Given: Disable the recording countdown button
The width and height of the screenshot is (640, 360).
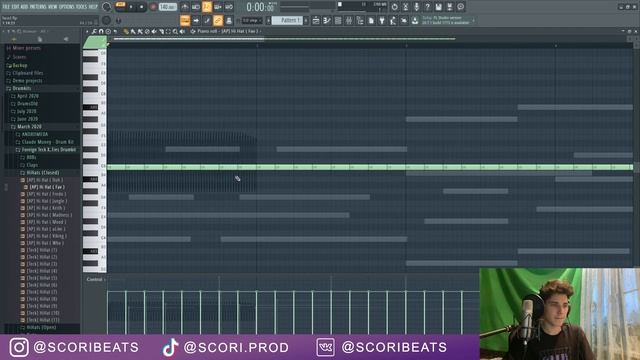Looking at the screenshot, I should 207,7.
